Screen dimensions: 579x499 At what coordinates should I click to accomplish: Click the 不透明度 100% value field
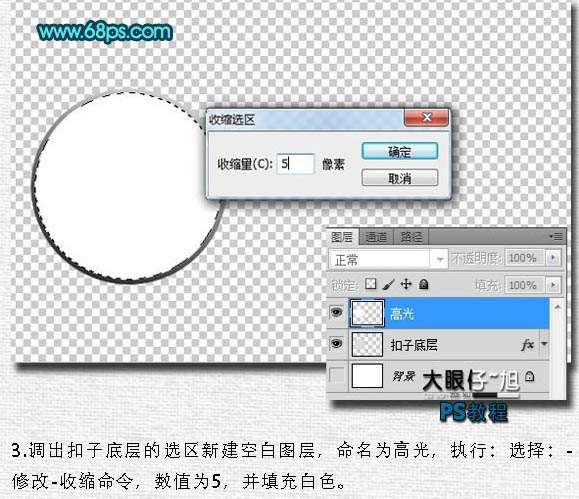pyautogui.click(x=525, y=258)
